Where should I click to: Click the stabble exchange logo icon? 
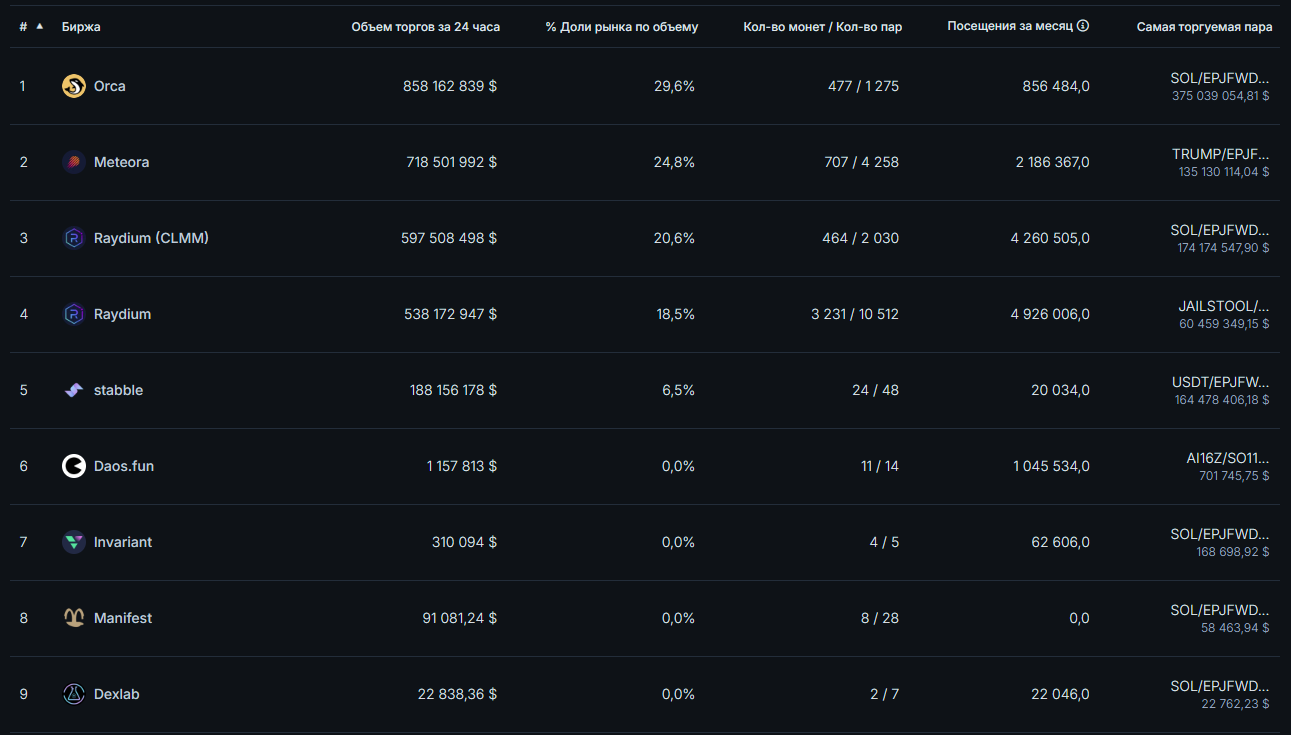coord(74,390)
